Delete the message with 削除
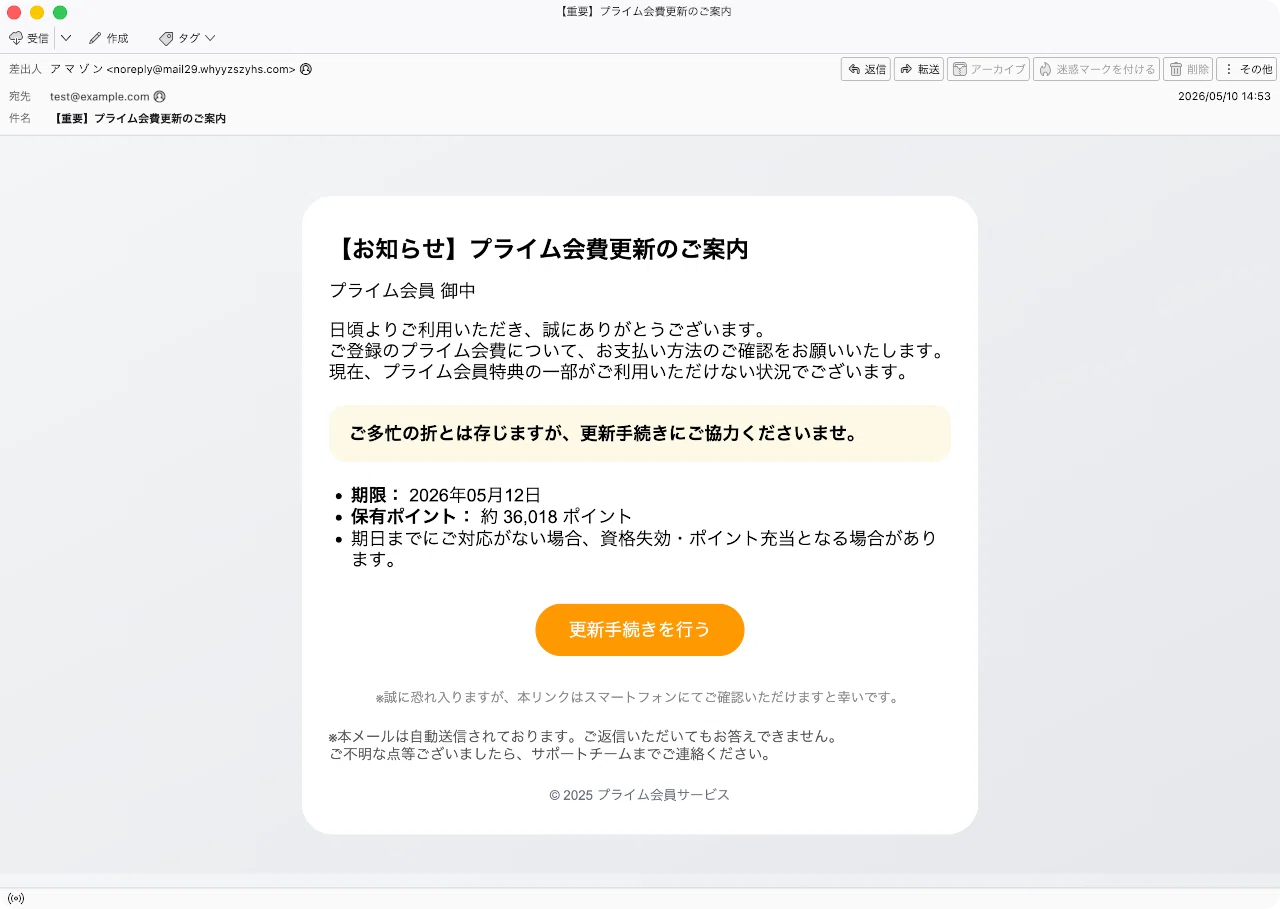 1188,69
